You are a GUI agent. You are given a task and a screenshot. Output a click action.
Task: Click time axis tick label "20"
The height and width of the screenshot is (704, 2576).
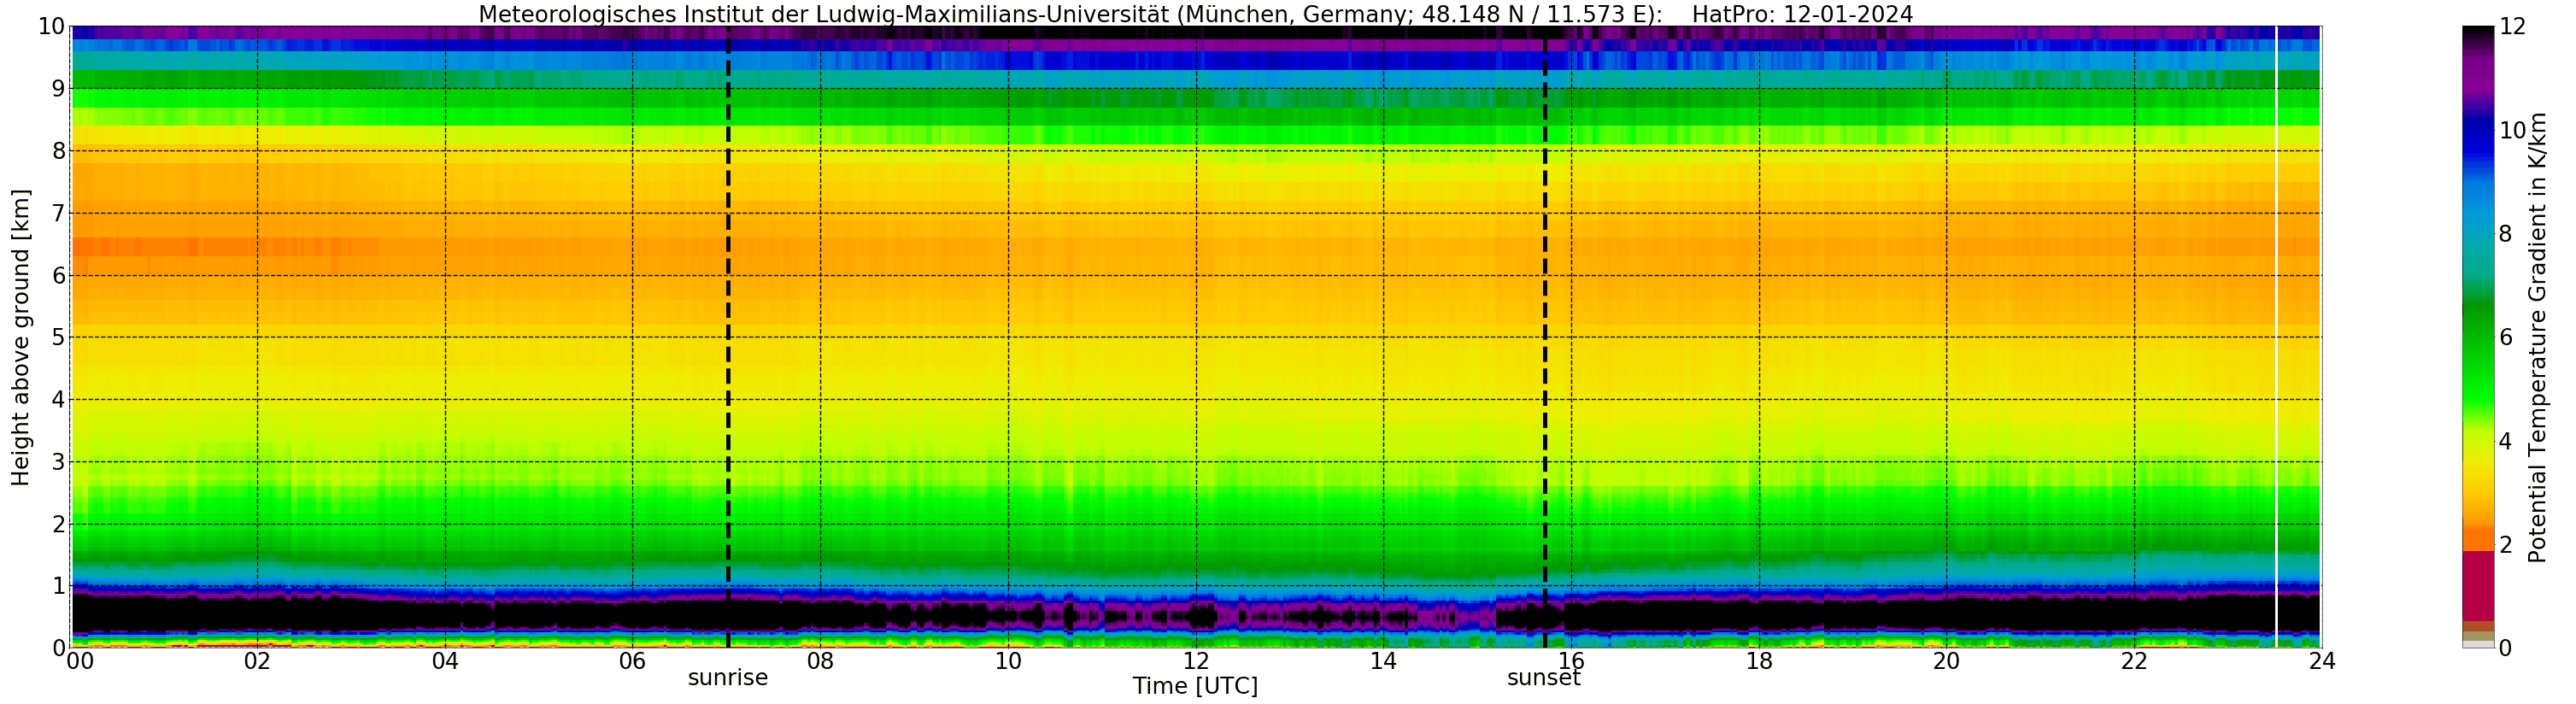tap(1946, 662)
